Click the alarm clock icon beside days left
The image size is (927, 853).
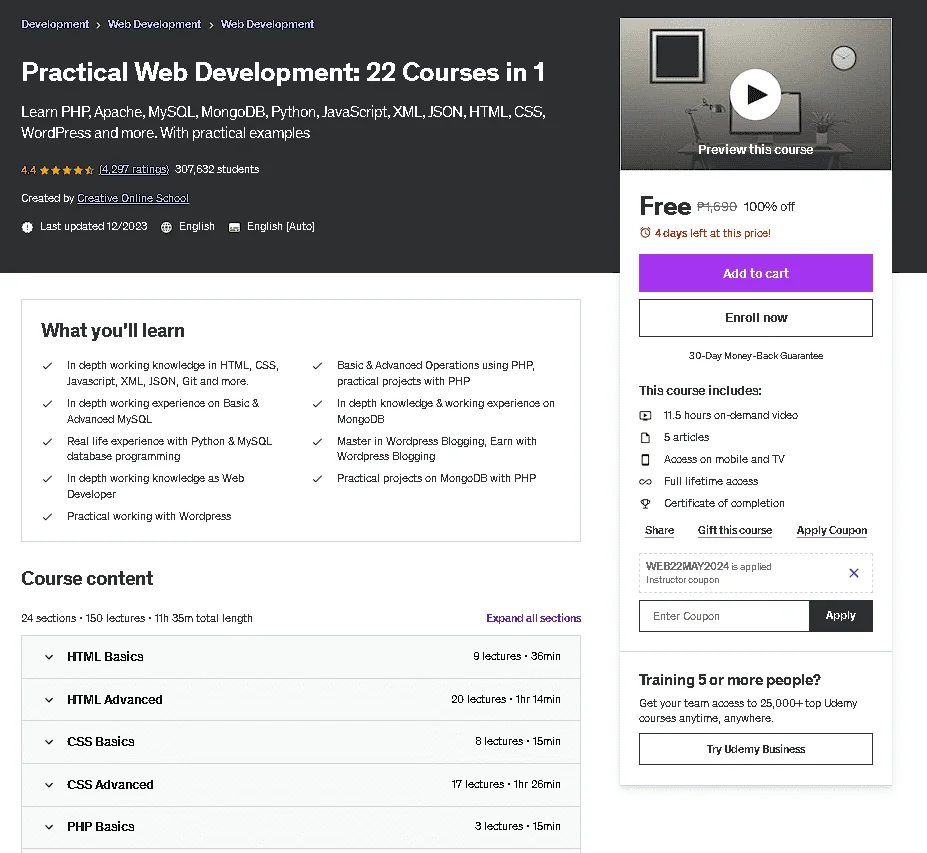pyautogui.click(x=645, y=233)
